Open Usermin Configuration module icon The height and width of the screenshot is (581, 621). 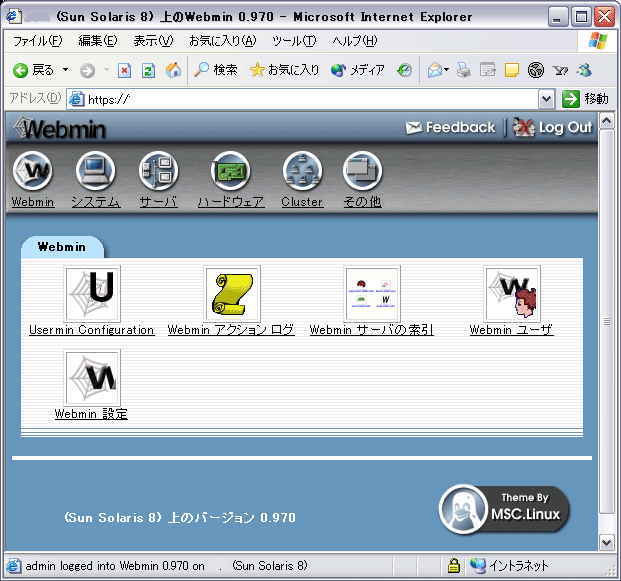pos(92,293)
